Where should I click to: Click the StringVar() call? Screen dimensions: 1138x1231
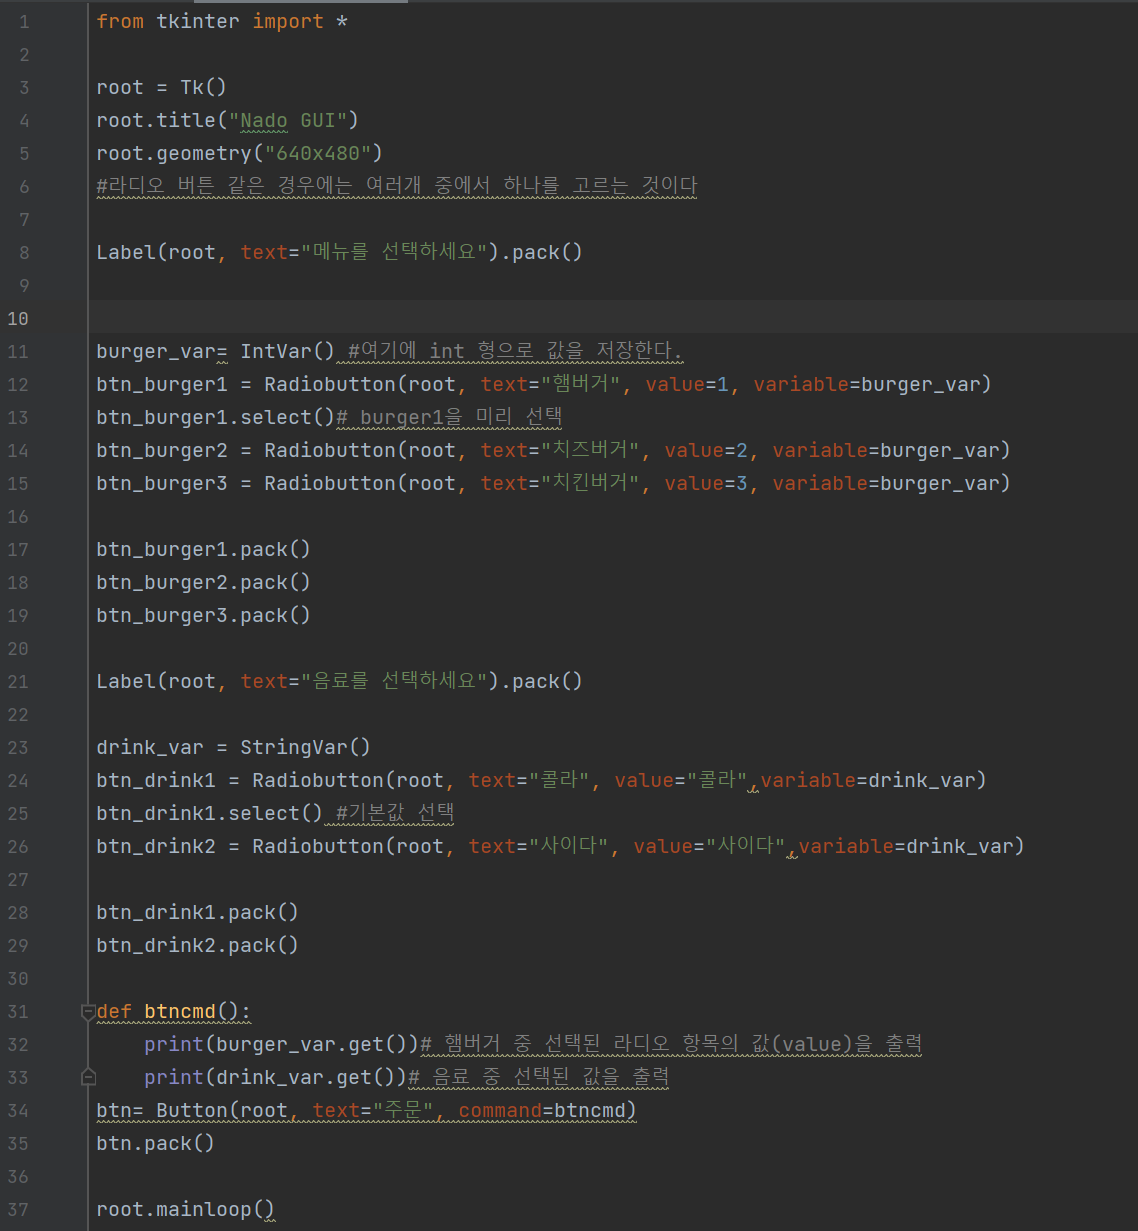(x=305, y=747)
